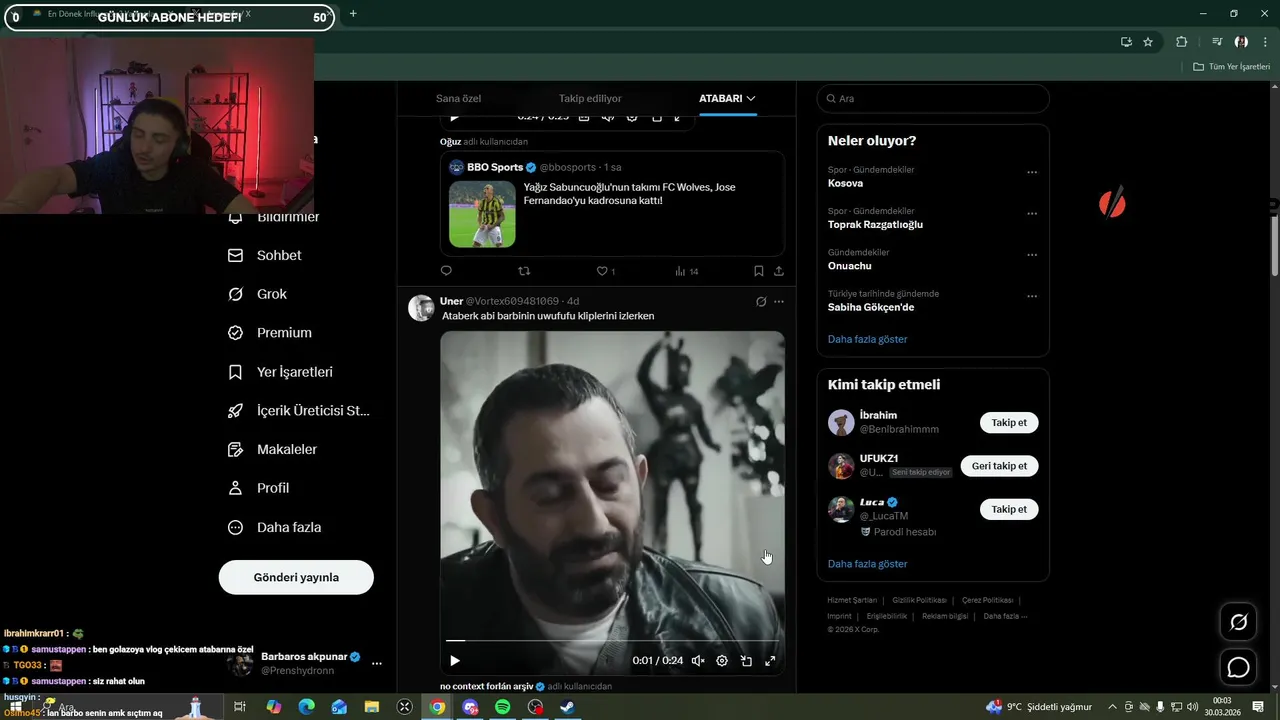Open options for Kosova trend
Screen dimensions: 1280x720
pos(1032,172)
